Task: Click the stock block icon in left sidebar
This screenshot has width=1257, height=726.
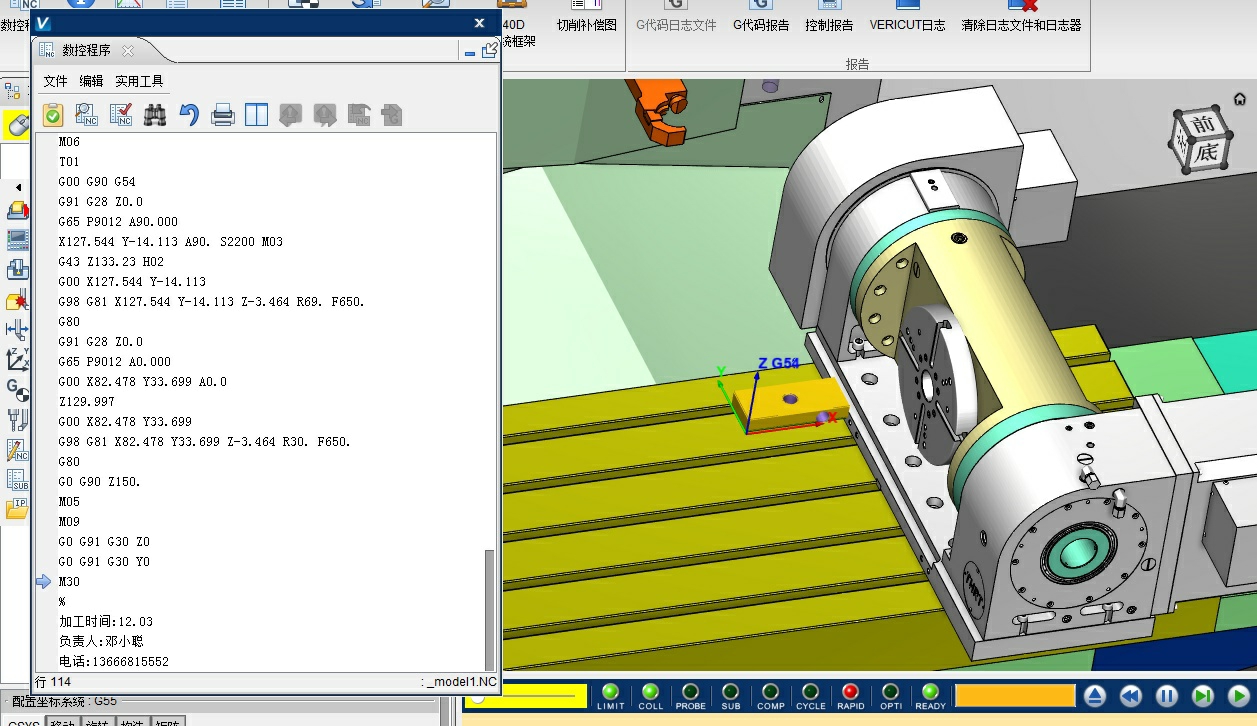Action: pos(17,210)
